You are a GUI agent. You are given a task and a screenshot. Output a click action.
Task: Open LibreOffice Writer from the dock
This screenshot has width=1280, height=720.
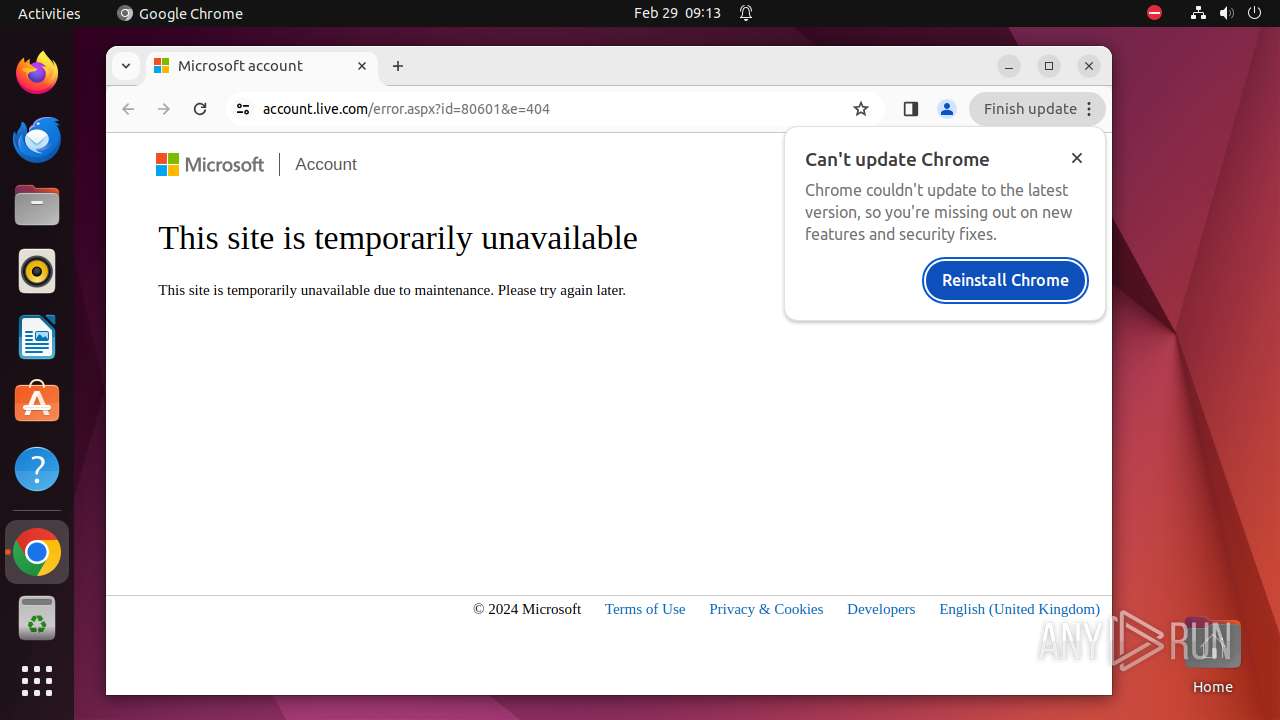(37, 337)
